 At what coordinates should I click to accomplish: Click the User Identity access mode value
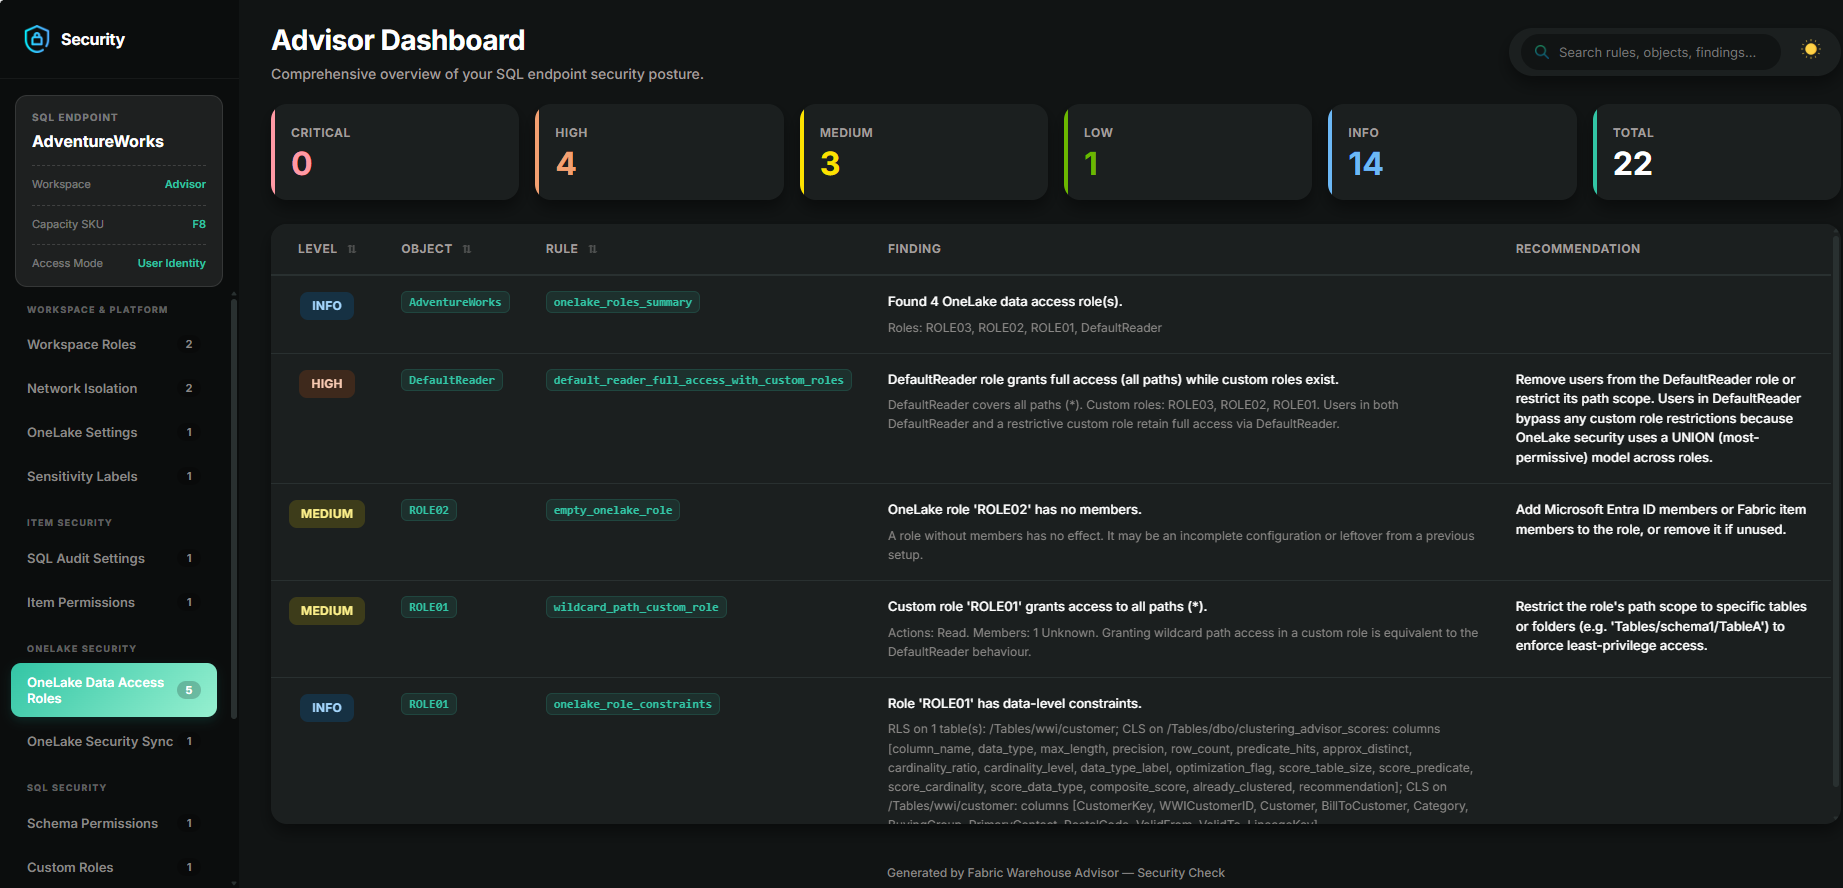coord(172,263)
